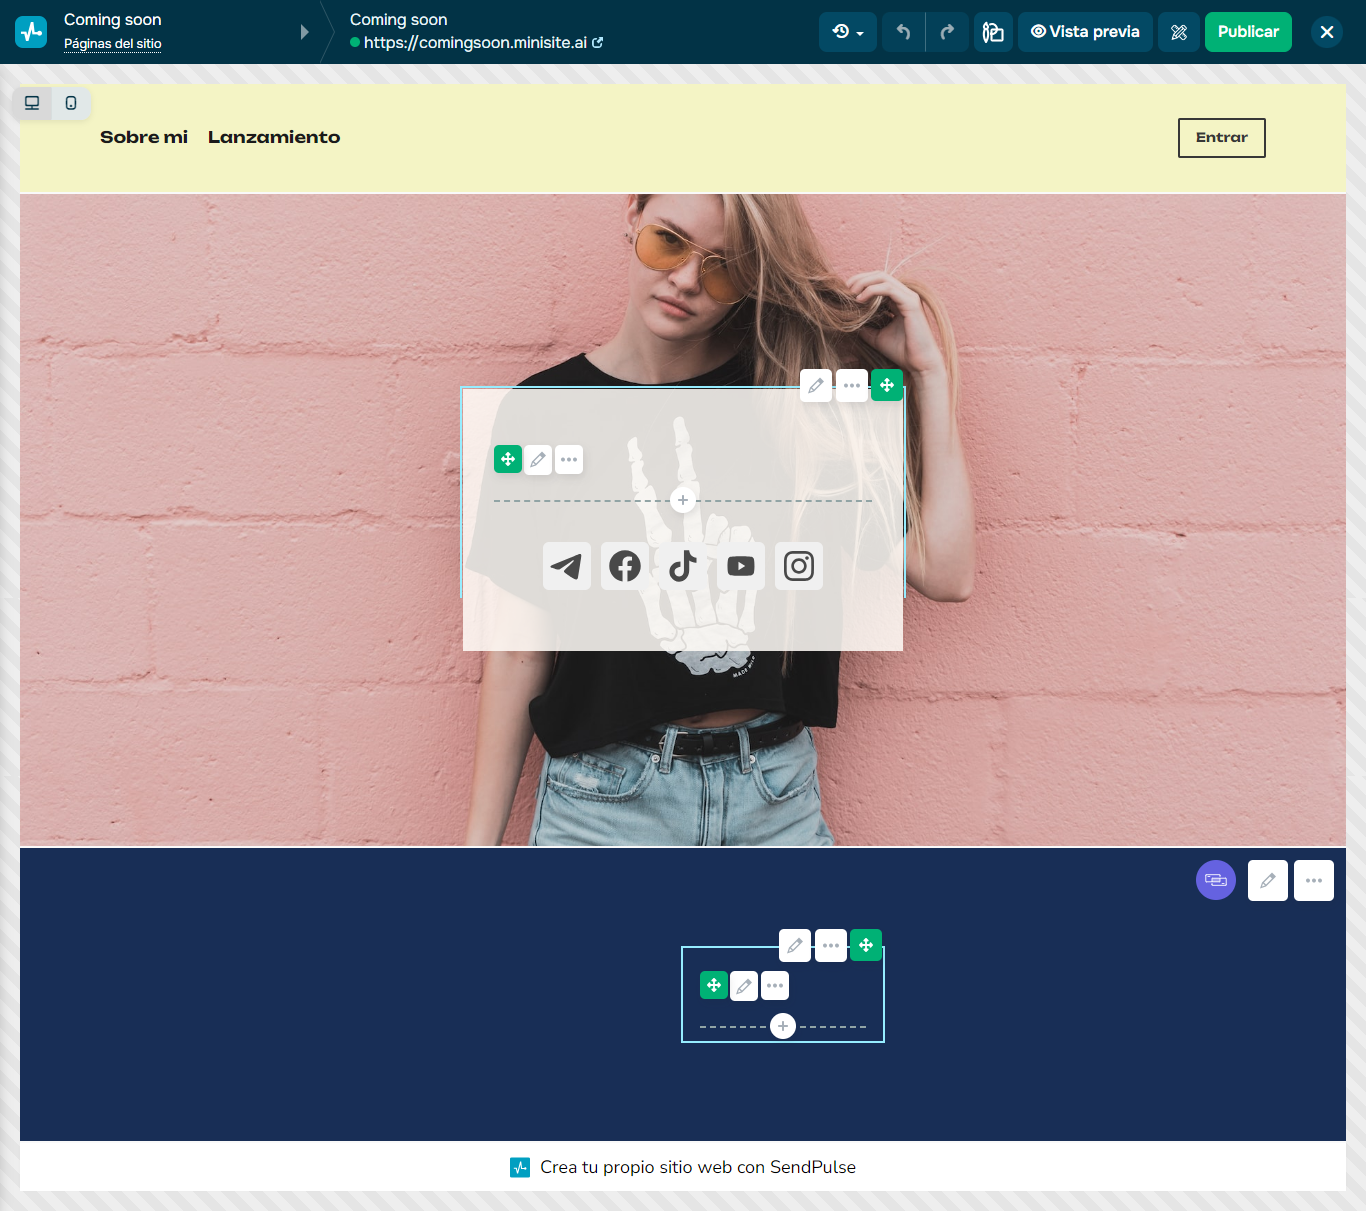Image resolution: width=1366 pixels, height=1211 pixels.
Task: Open the Sobre mi menu item
Action: click(x=143, y=137)
